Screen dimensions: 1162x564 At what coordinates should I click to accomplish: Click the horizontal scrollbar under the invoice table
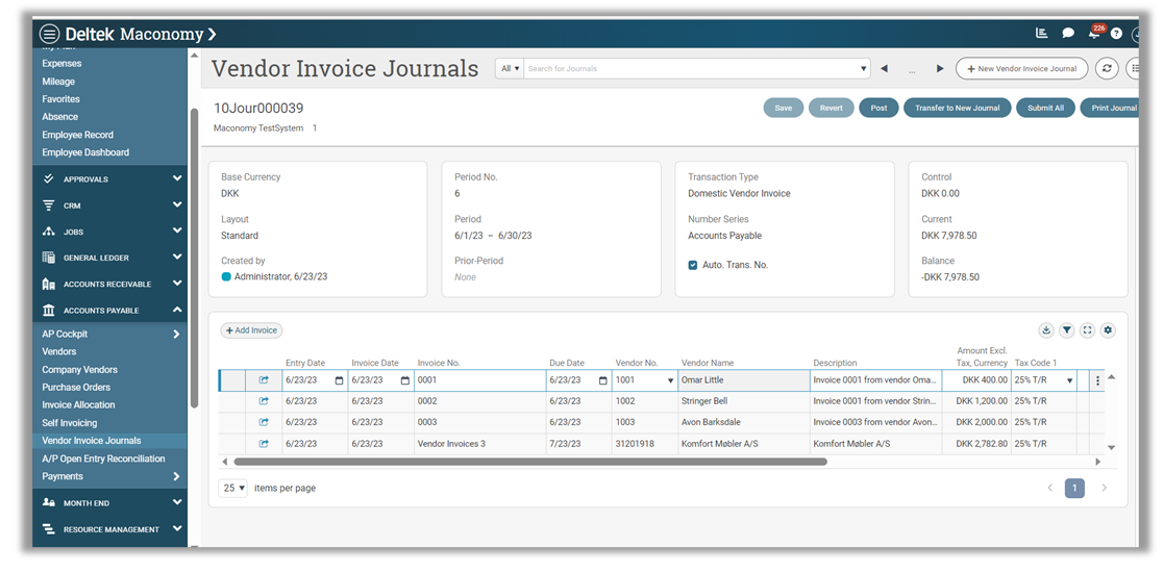tap(530, 462)
